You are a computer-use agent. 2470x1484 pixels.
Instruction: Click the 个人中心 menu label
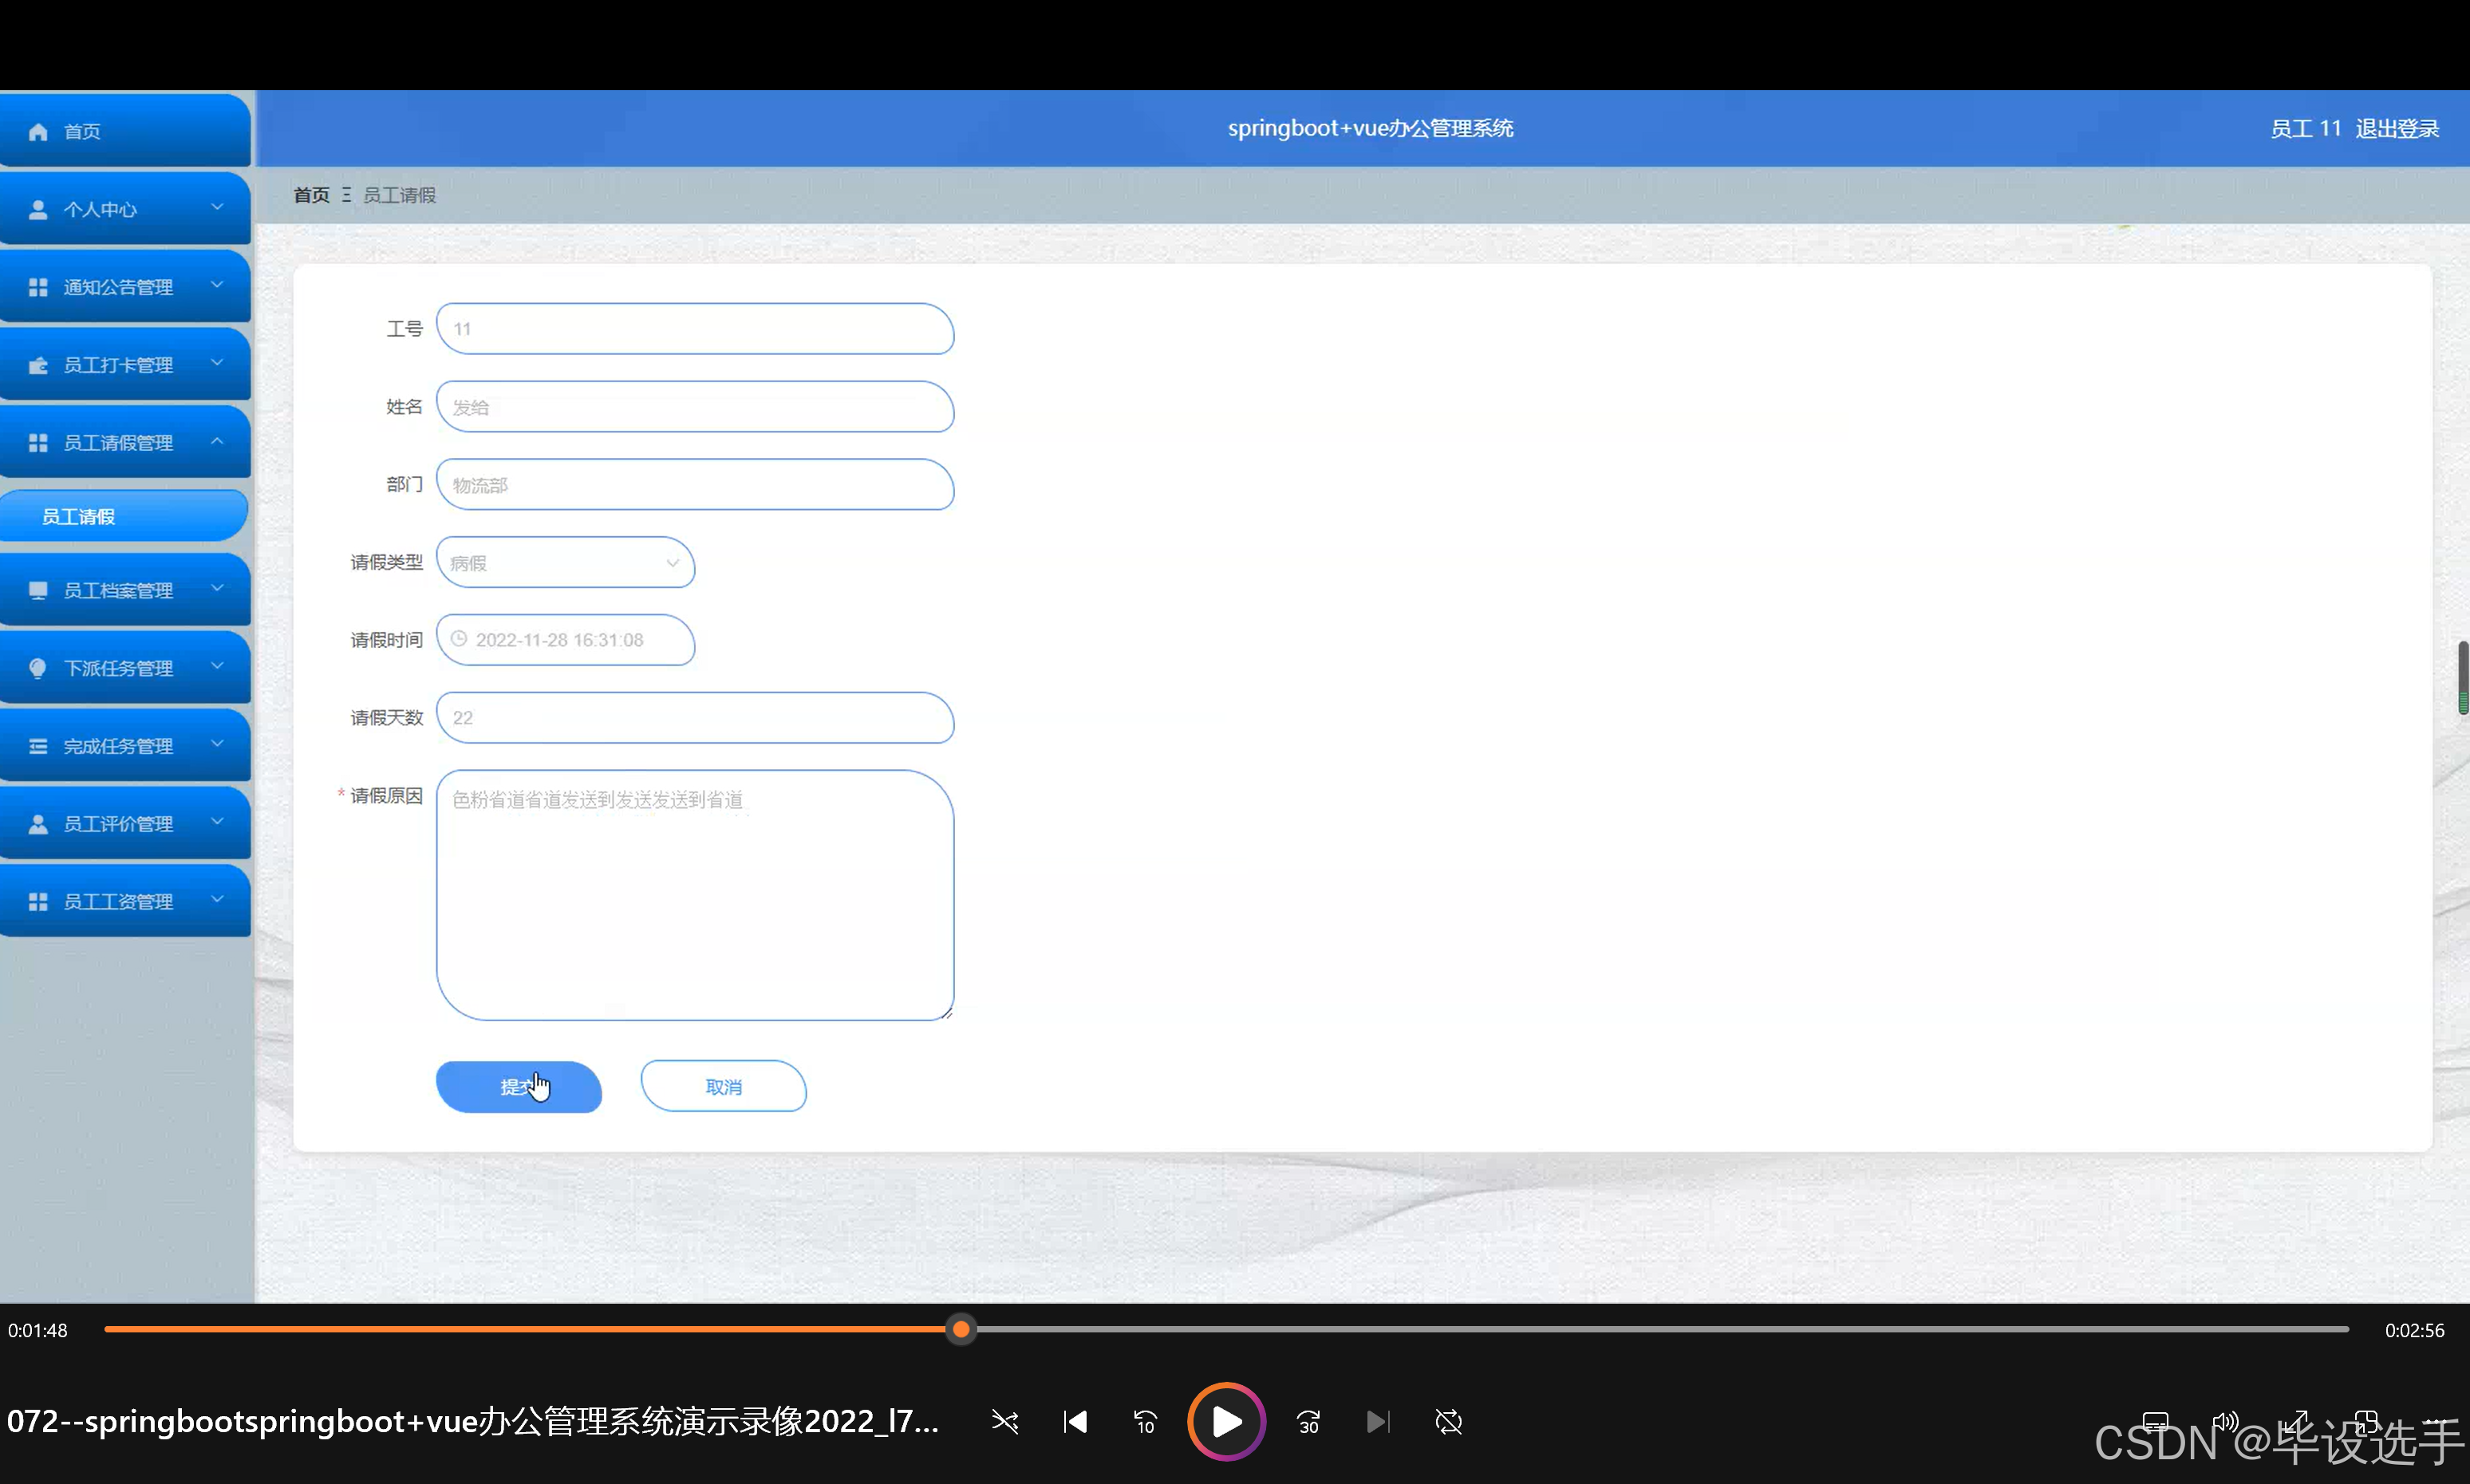point(100,209)
